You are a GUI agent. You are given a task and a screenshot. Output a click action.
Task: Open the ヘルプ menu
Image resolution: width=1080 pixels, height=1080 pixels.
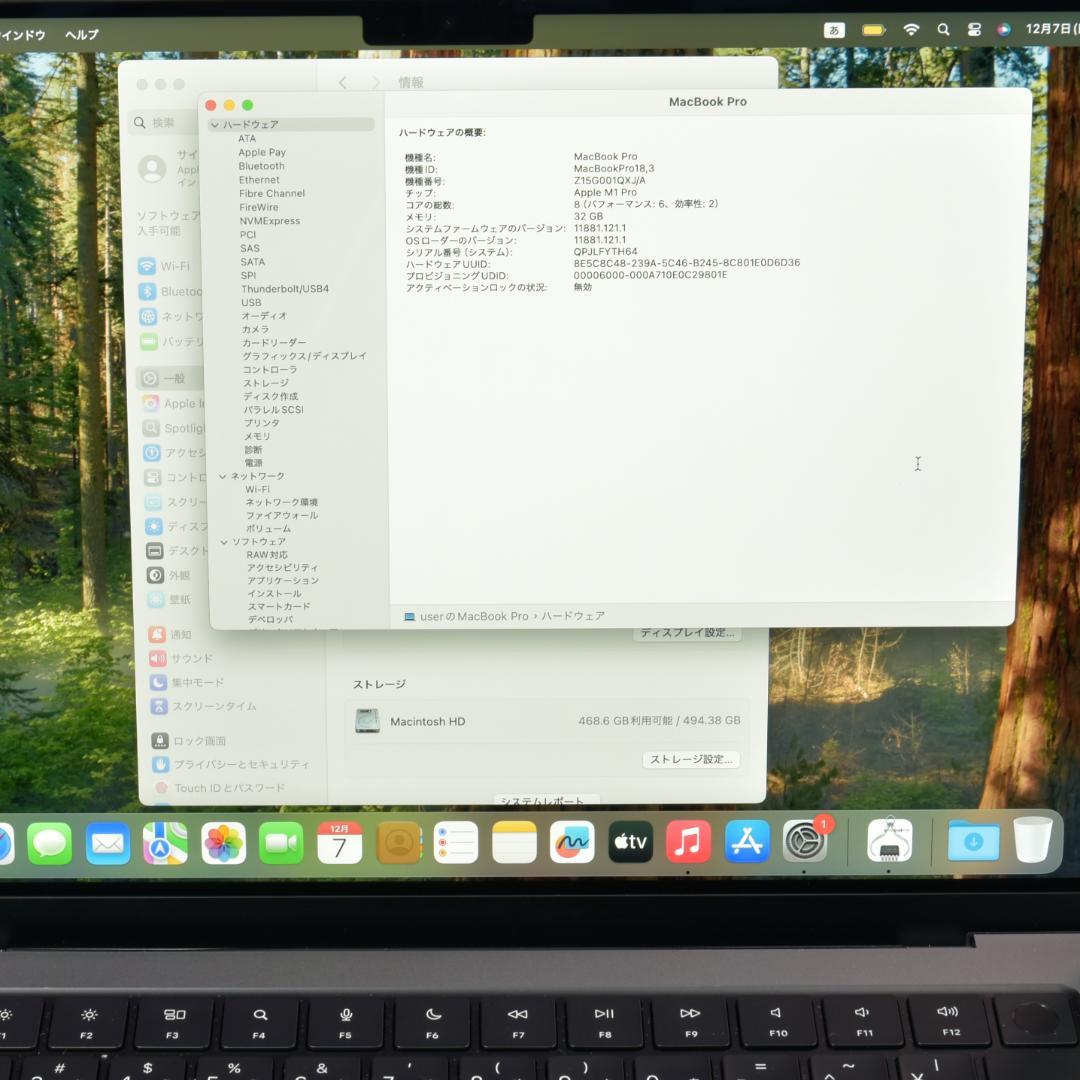[x=82, y=35]
